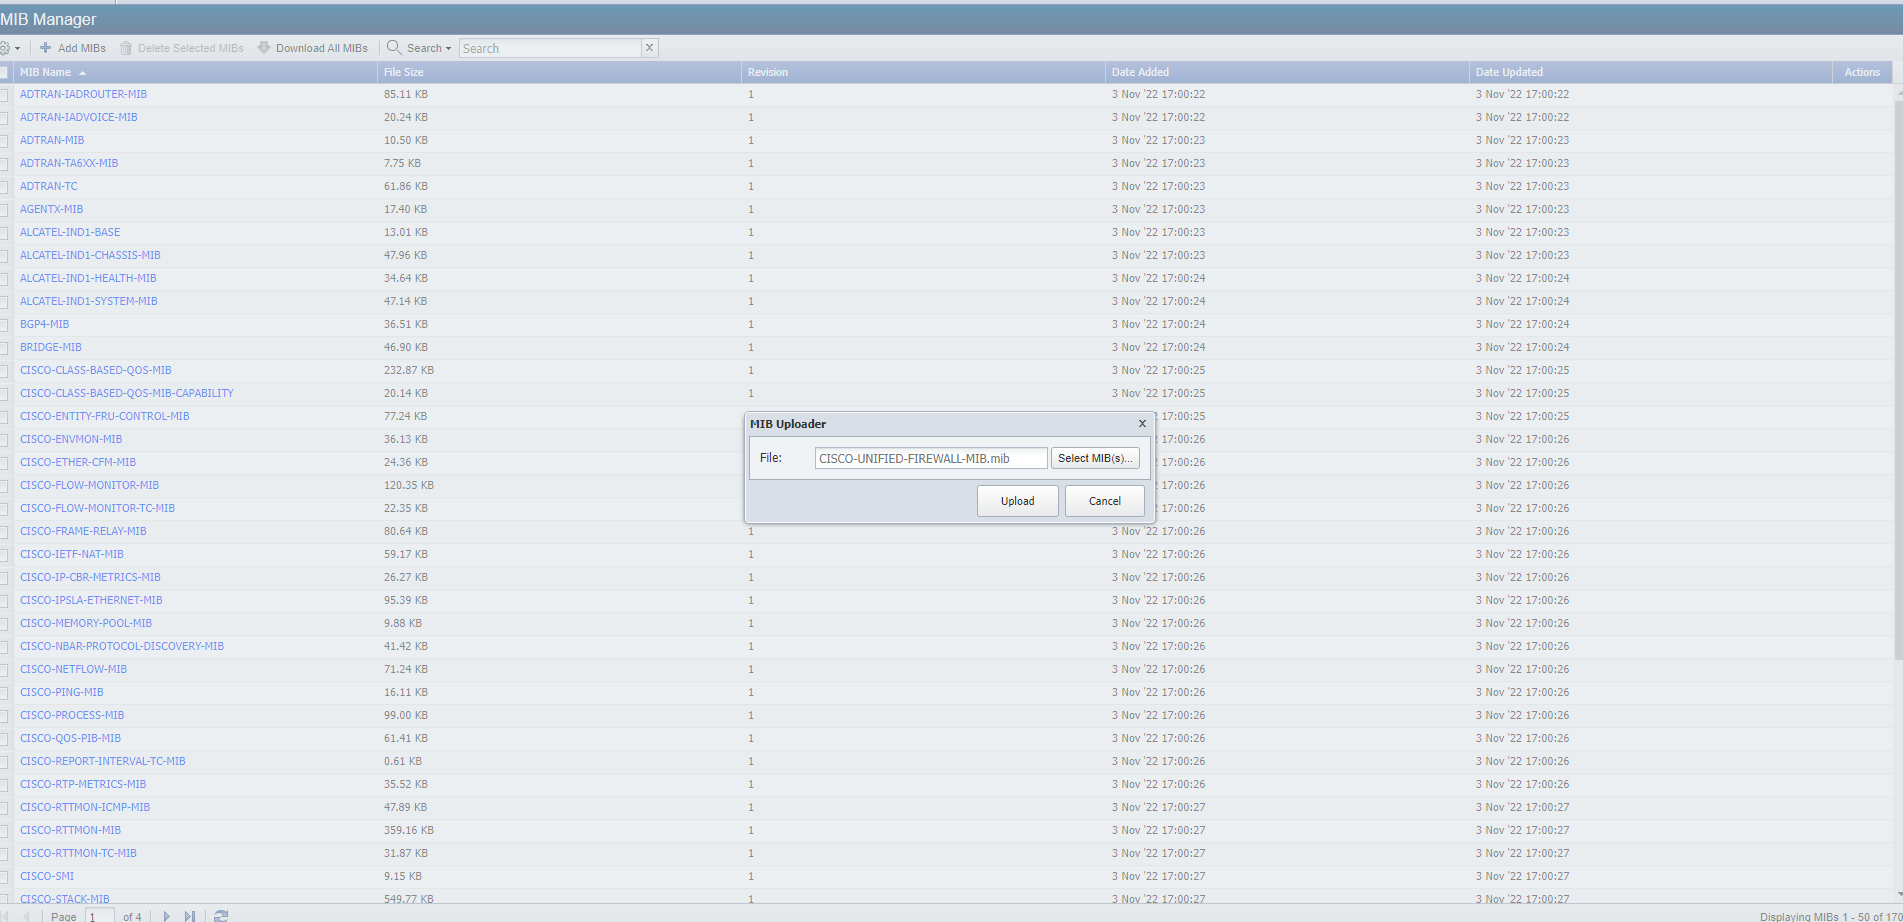The image size is (1903, 922).
Task: Check the BRIDGE-MIB row checkbox
Action: point(4,348)
